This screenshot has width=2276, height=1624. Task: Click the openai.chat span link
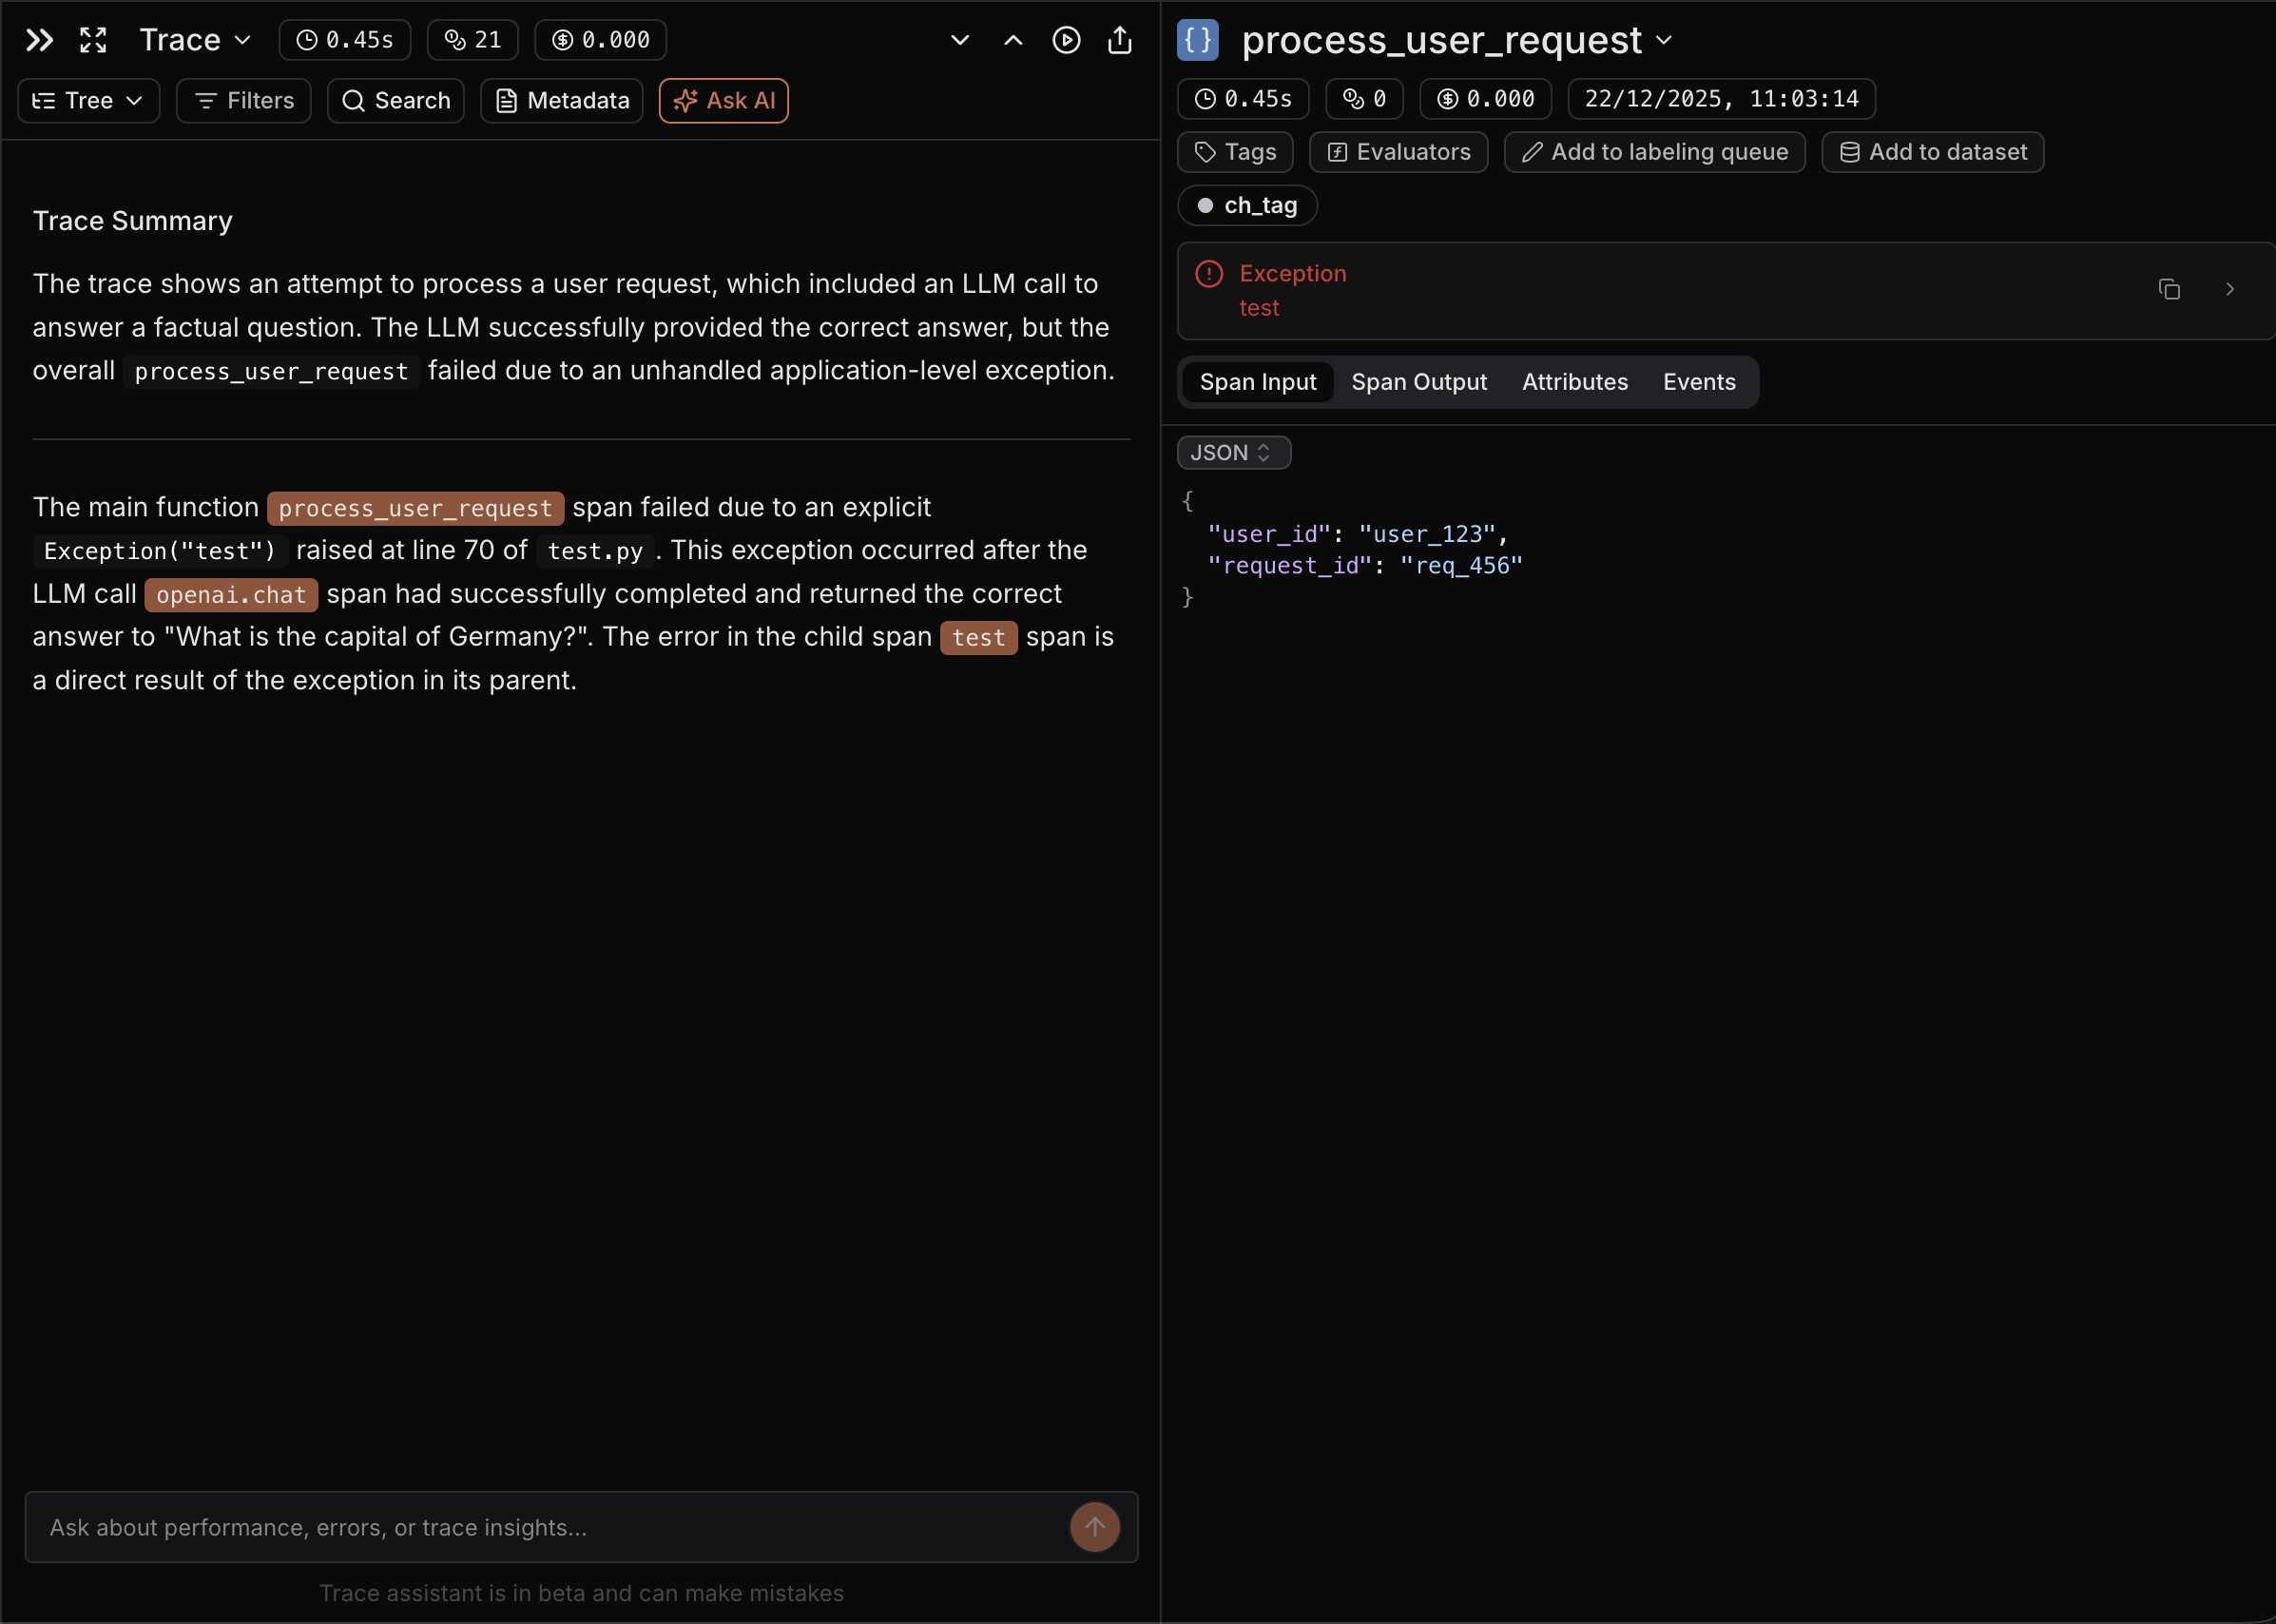231,595
